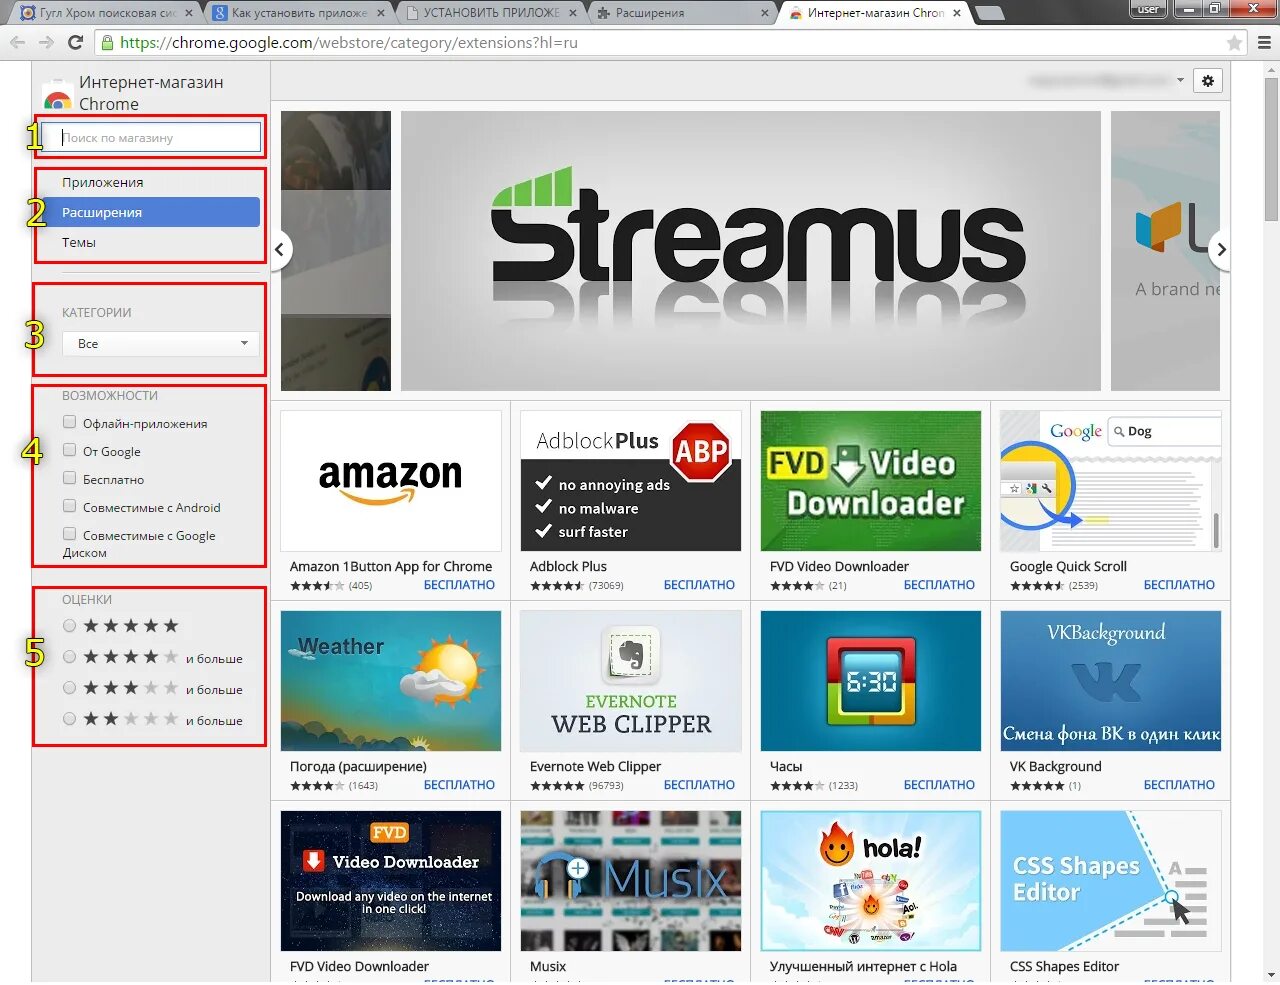Select the five-star rating filter
The image size is (1280, 985).
pos(69,626)
